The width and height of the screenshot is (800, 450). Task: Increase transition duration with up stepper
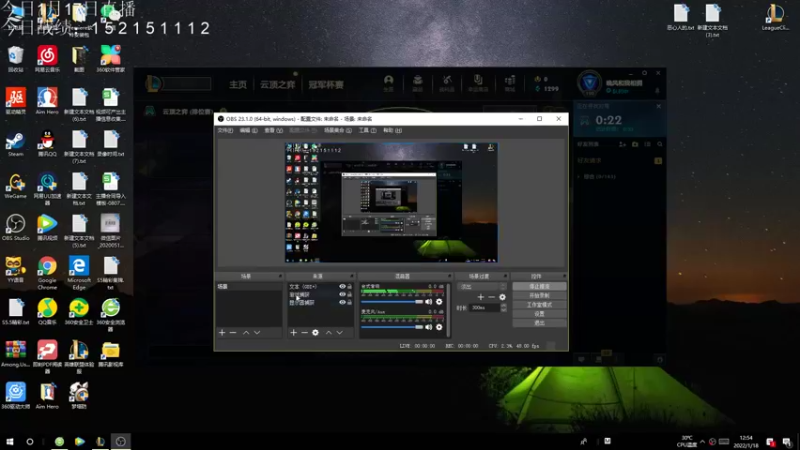504,306
